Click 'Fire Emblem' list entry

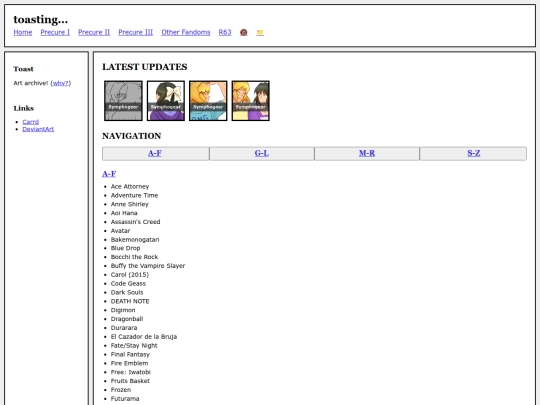(129, 363)
